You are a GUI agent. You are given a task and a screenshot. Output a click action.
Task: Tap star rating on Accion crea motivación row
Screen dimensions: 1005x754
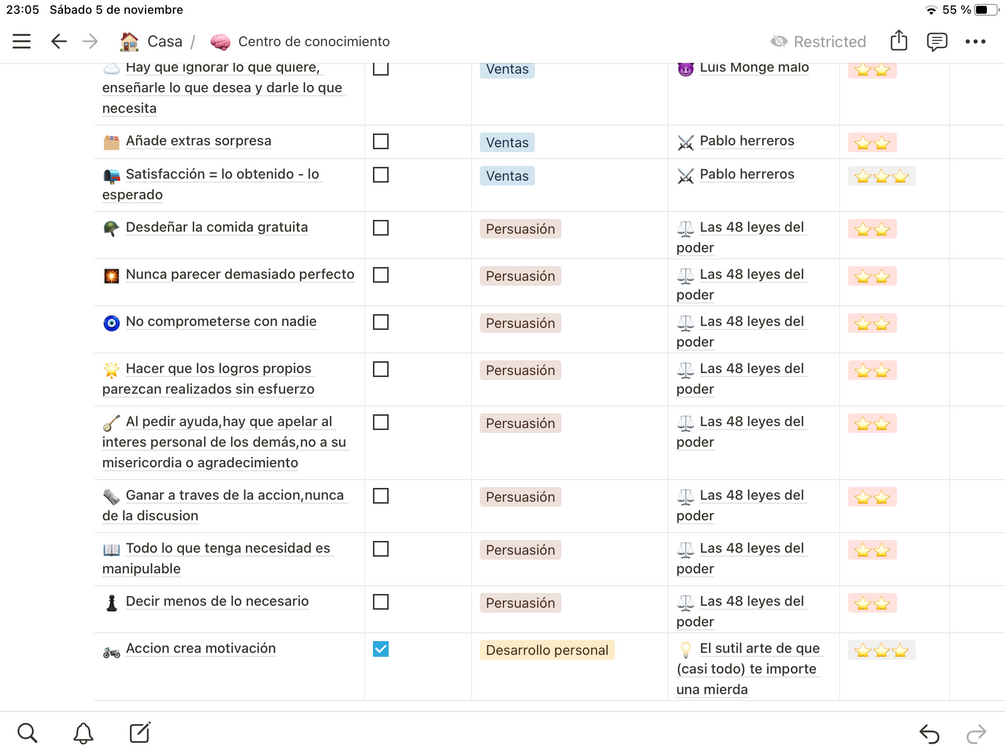click(881, 650)
